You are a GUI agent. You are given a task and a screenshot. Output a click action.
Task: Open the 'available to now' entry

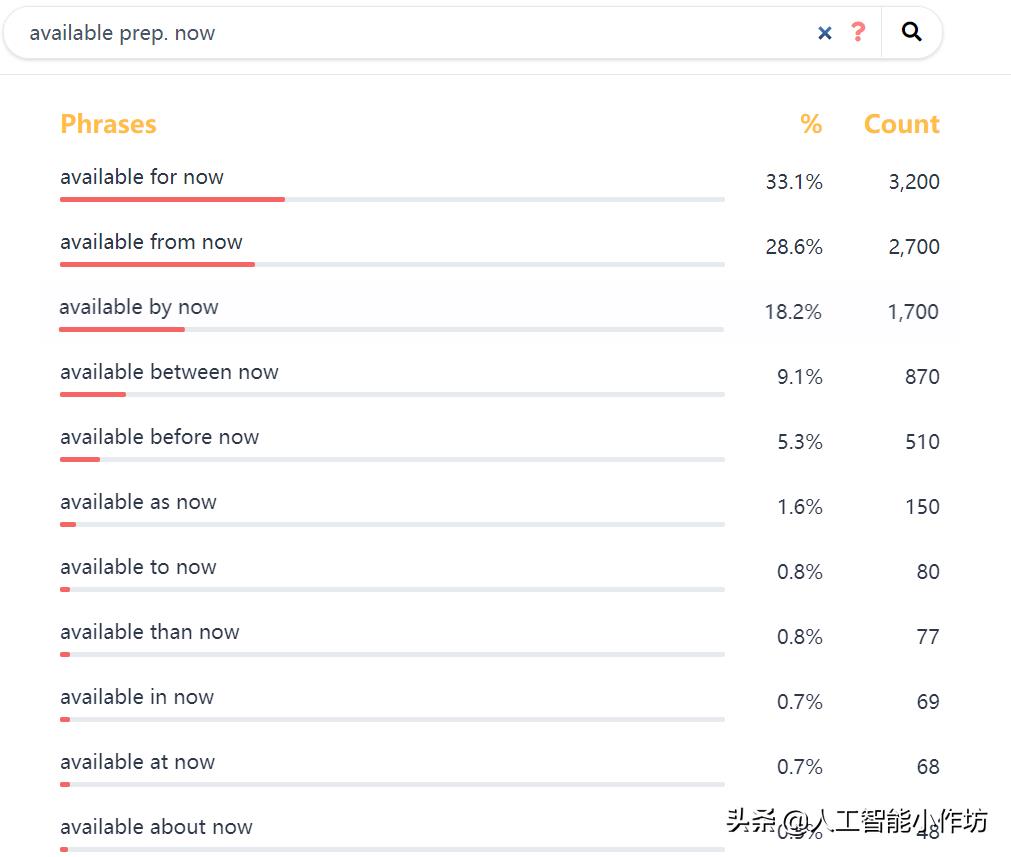click(x=138, y=567)
